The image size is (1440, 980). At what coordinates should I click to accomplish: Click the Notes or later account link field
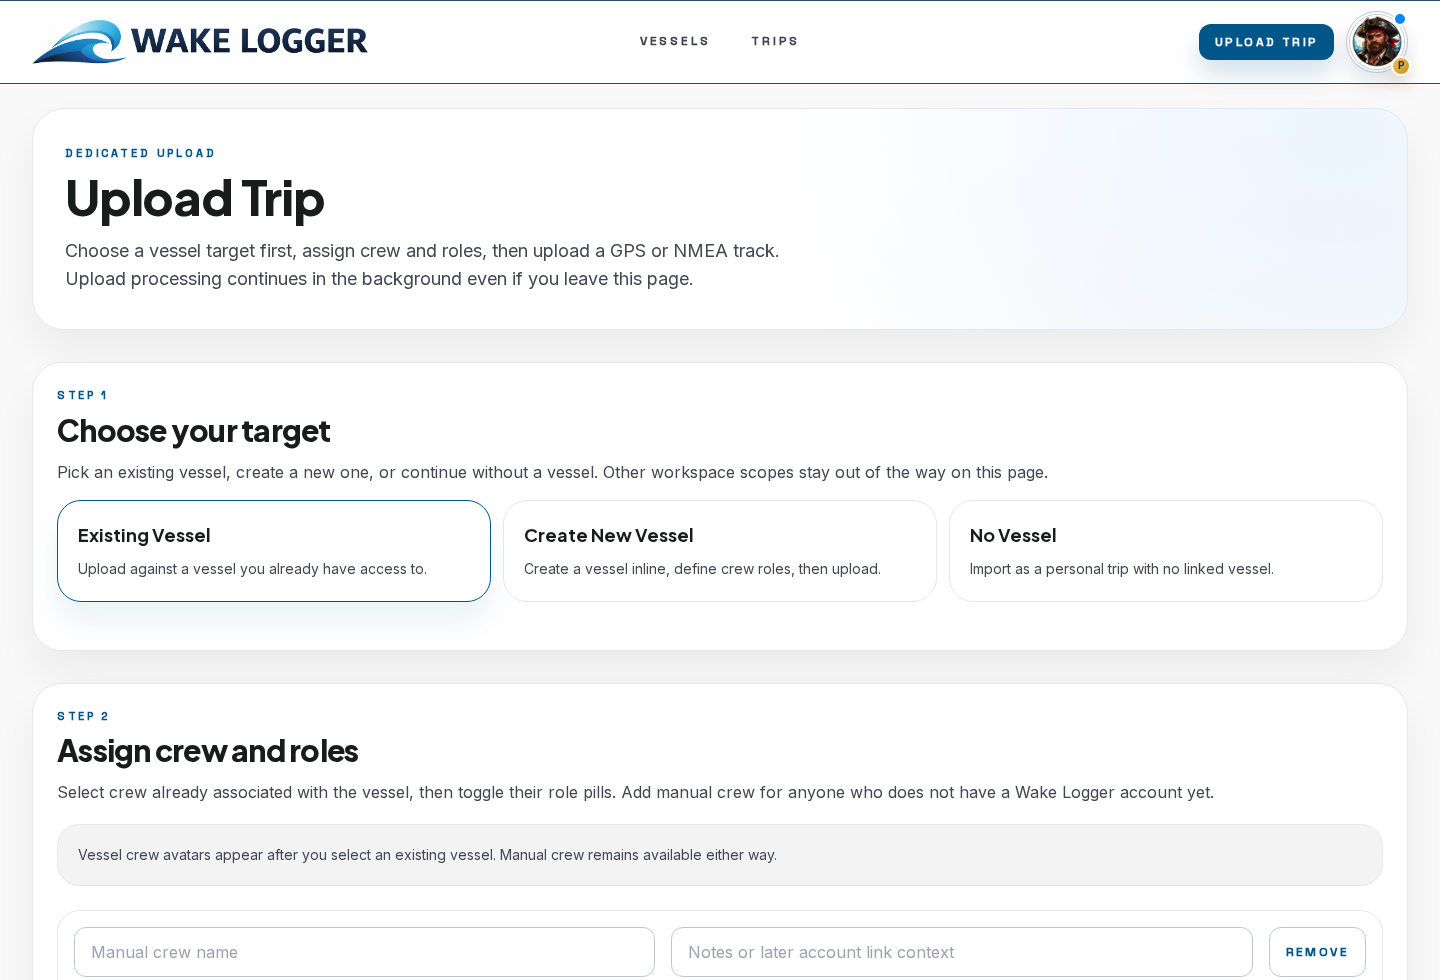(961, 952)
